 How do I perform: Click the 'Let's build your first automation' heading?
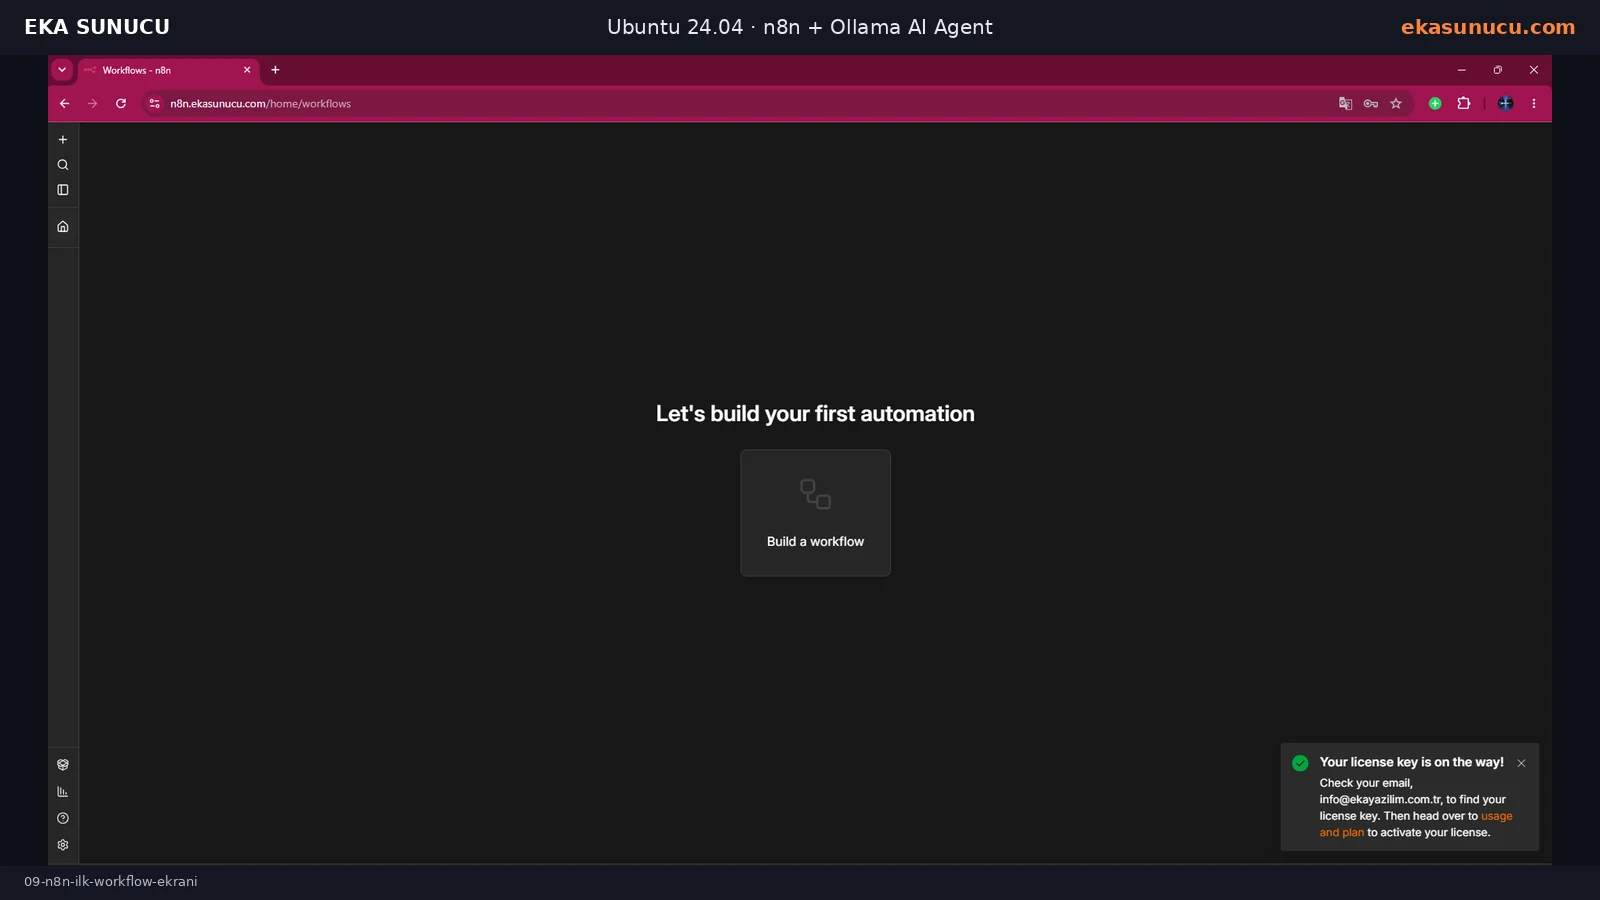[815, 414]
